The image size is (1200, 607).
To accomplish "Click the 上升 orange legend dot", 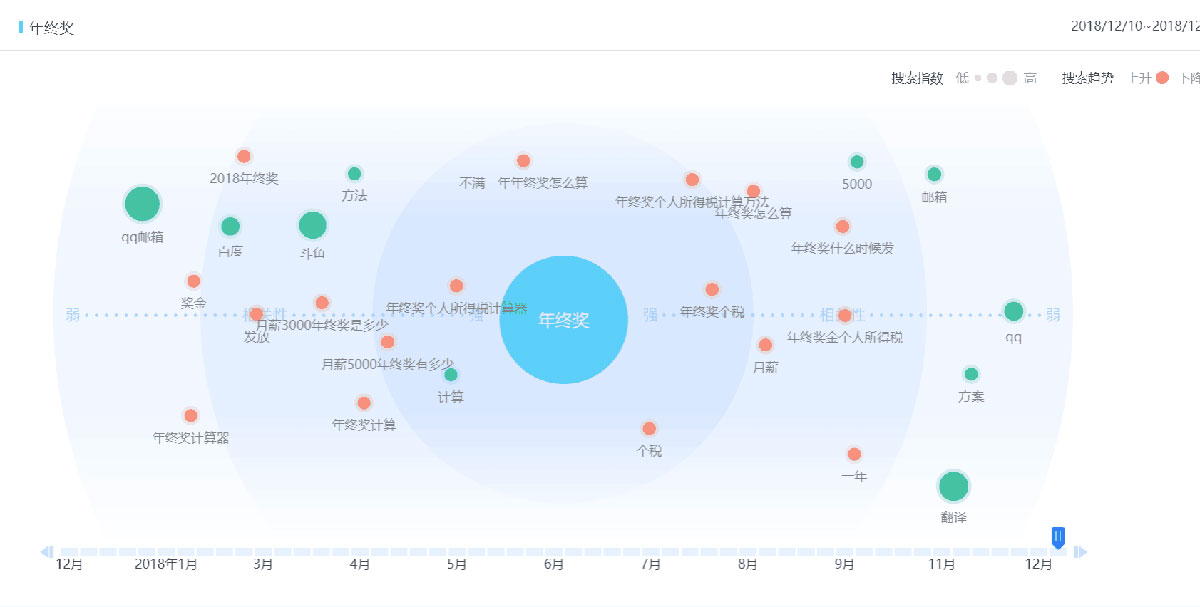I will click(1162, 78).
